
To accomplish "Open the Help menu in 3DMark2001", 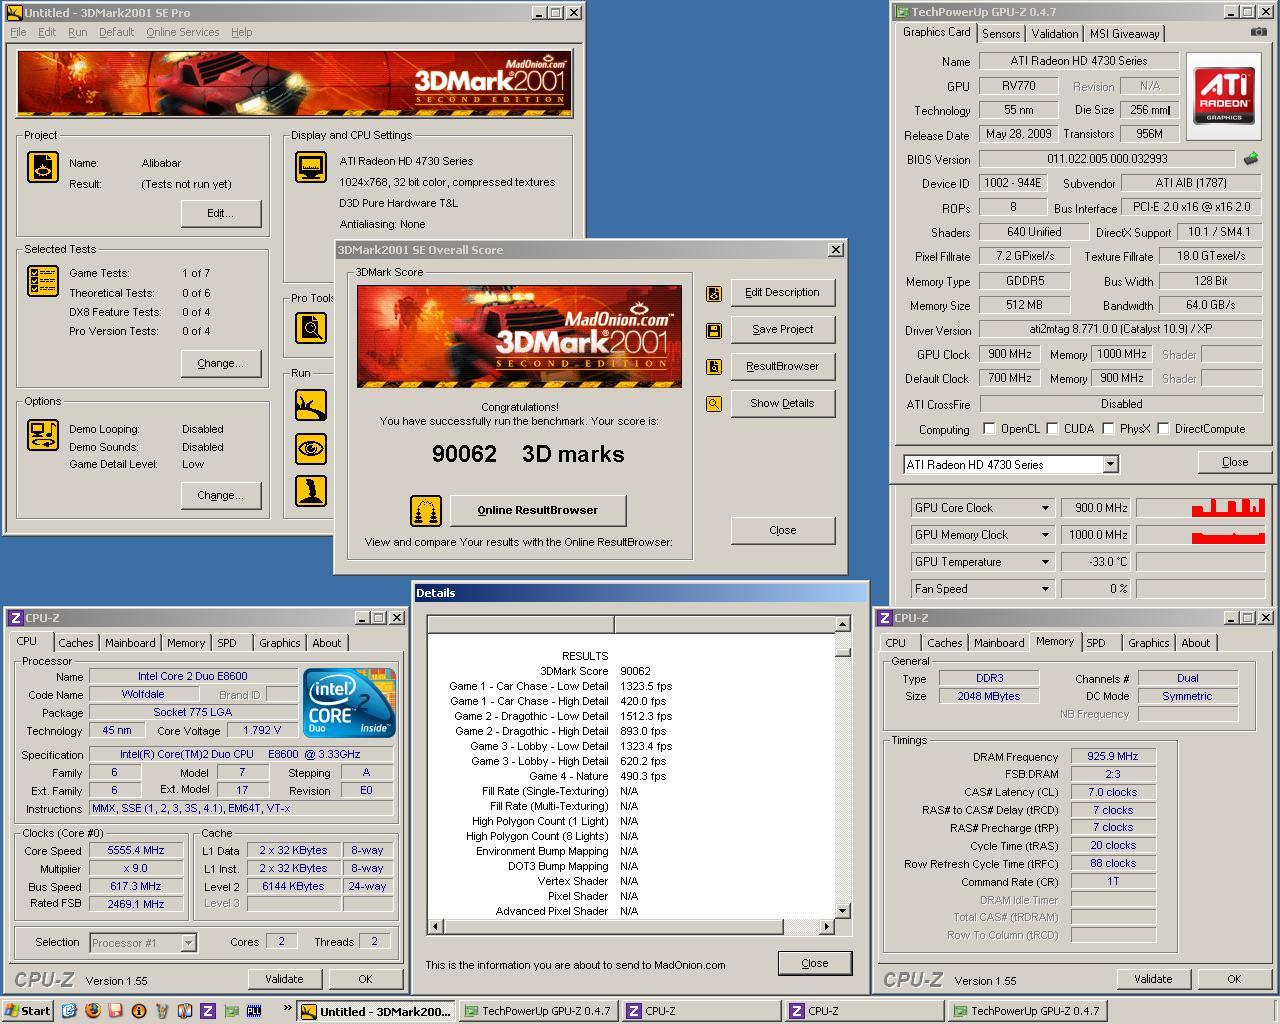I will coord(242,32).
